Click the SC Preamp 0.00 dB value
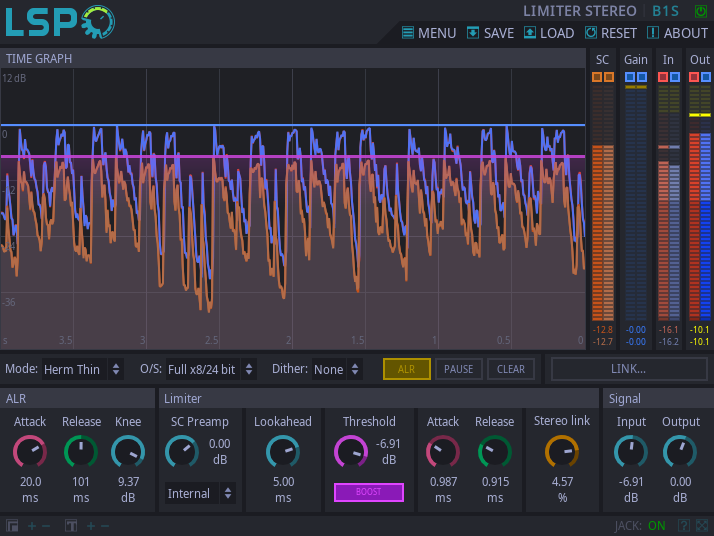The width and height of the screenshot is (714, 536). [x=220, y=451]
